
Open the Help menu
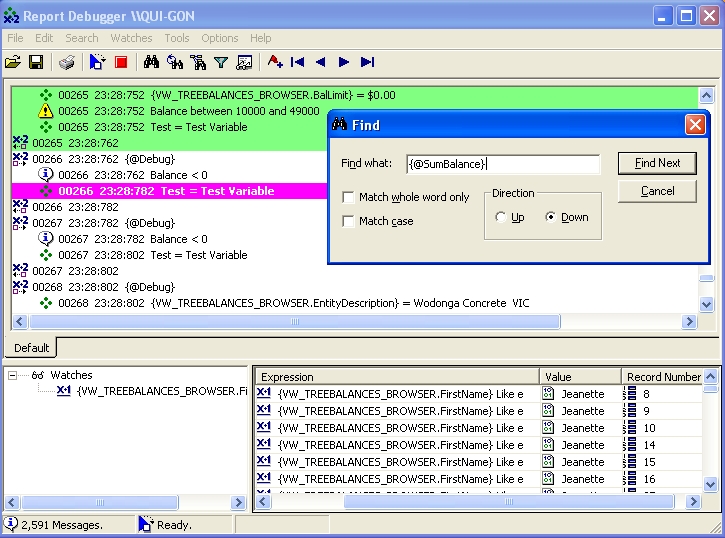pyautogui.click(x=261, y=38)
